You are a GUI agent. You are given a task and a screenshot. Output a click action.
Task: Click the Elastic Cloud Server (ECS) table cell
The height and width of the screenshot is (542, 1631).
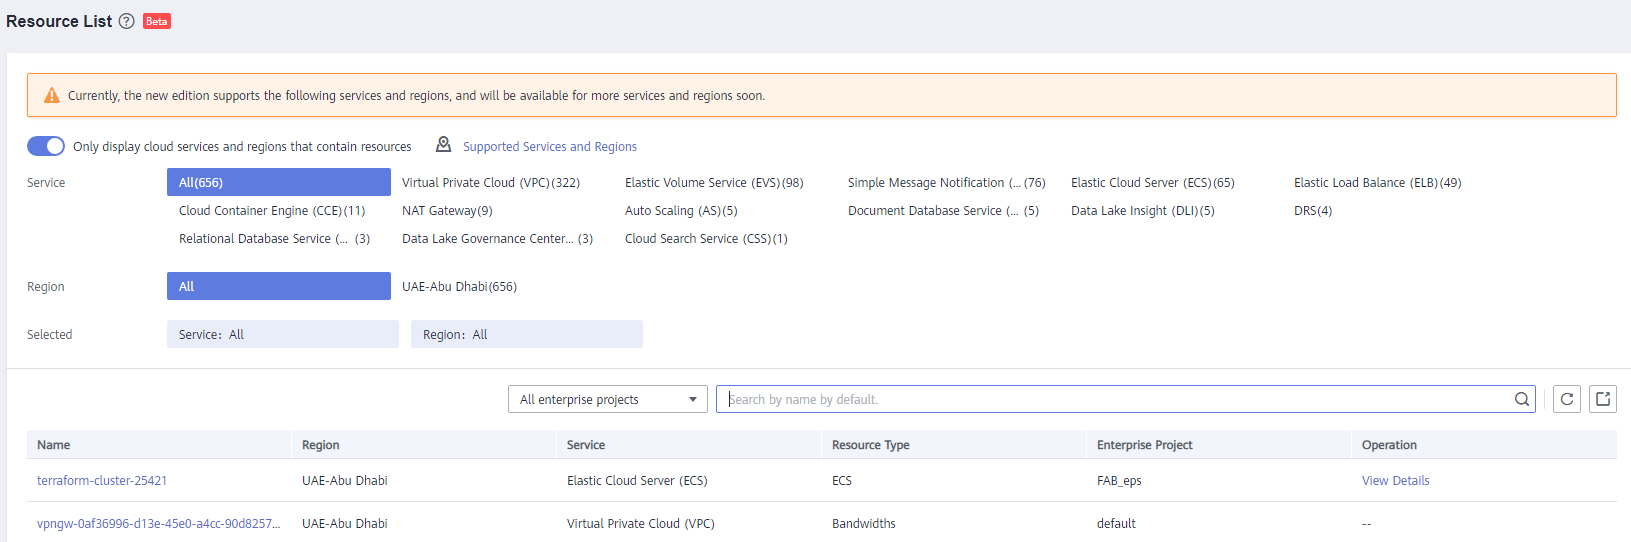pos(637,480)
